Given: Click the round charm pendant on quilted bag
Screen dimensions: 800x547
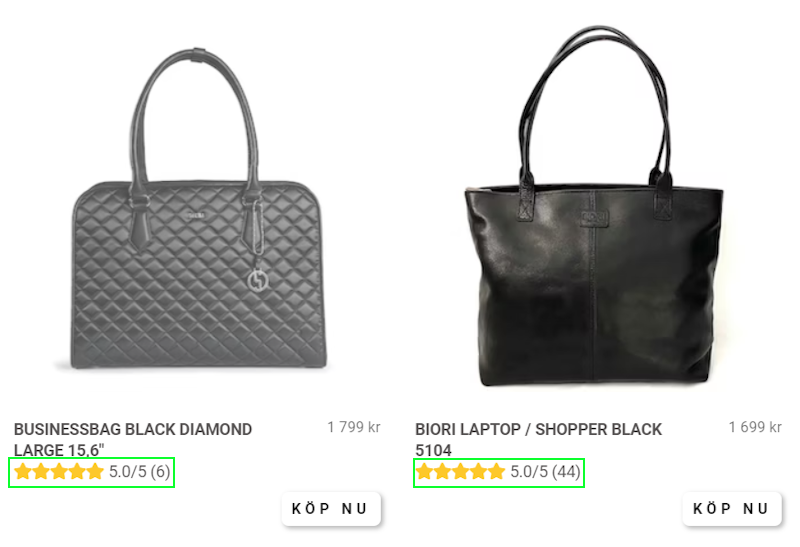Looking at the screenshot, I should pos(258,281).
